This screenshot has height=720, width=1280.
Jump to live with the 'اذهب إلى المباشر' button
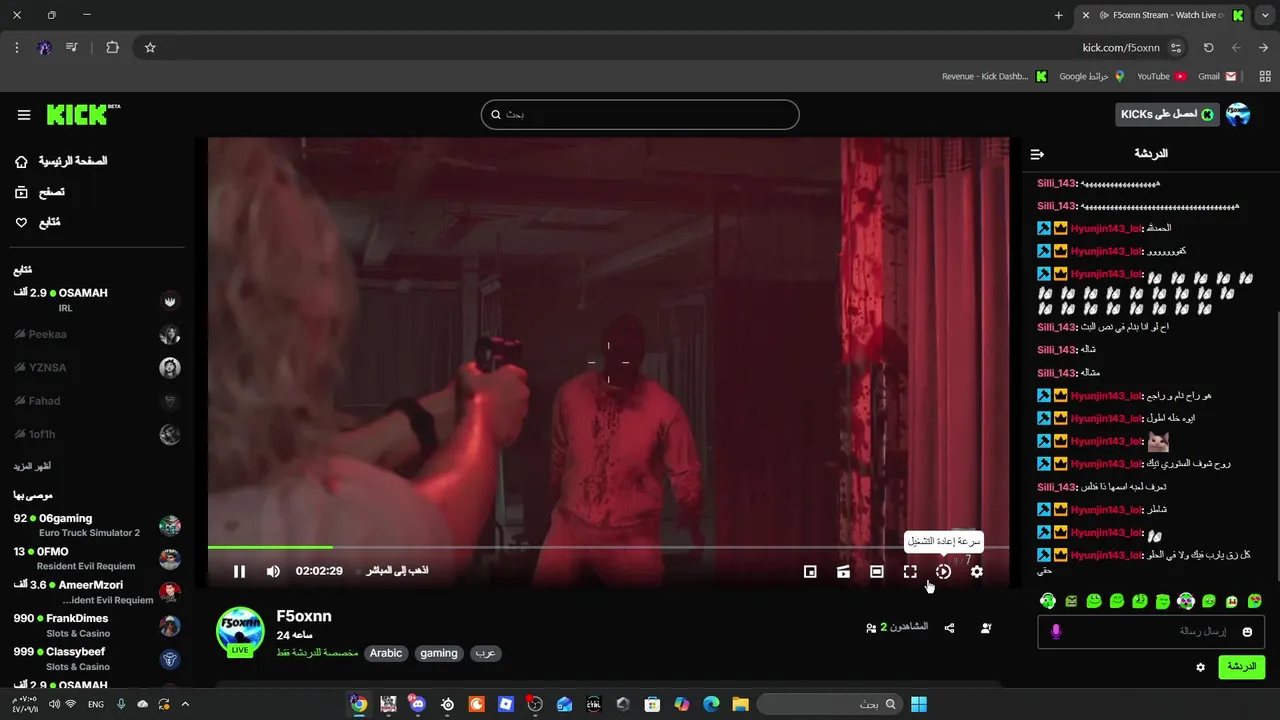click(x=397, y=570)
